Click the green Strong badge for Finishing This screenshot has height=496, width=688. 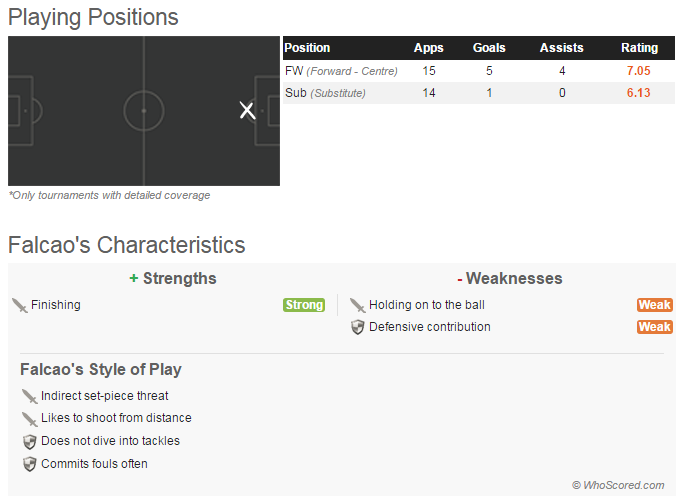304,305
